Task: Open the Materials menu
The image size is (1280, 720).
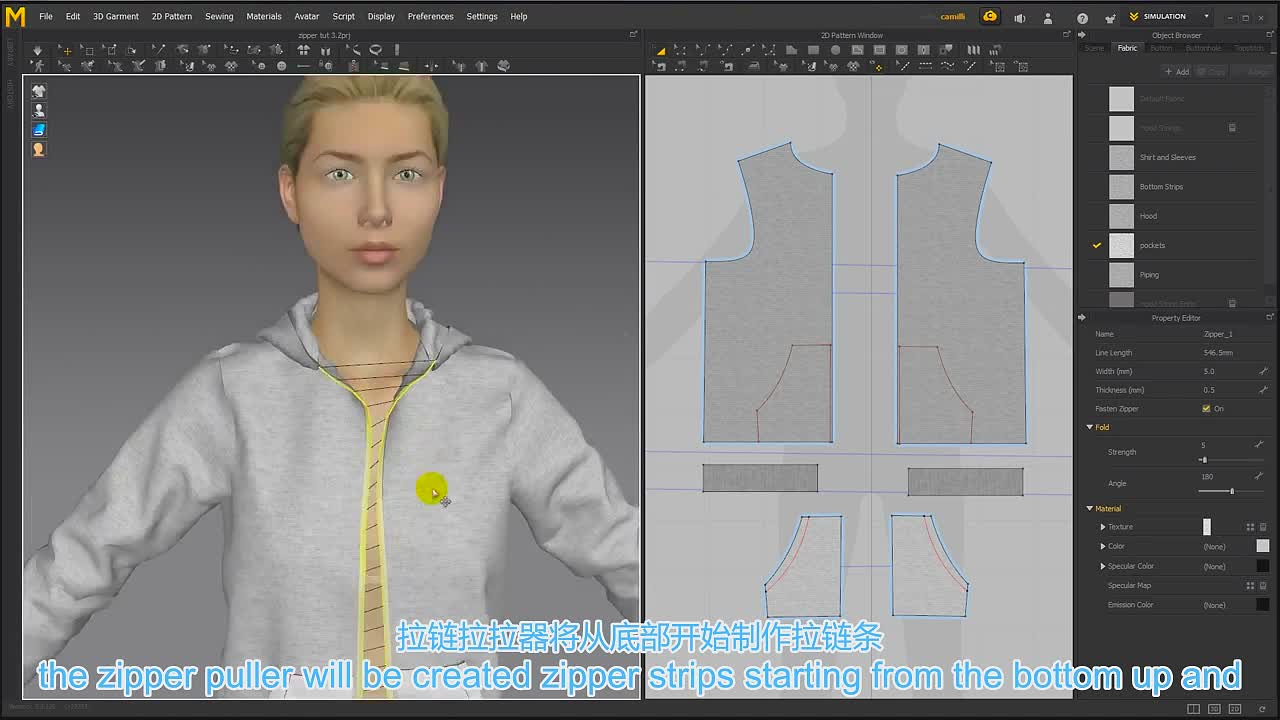Action: (x=264, y=17)
